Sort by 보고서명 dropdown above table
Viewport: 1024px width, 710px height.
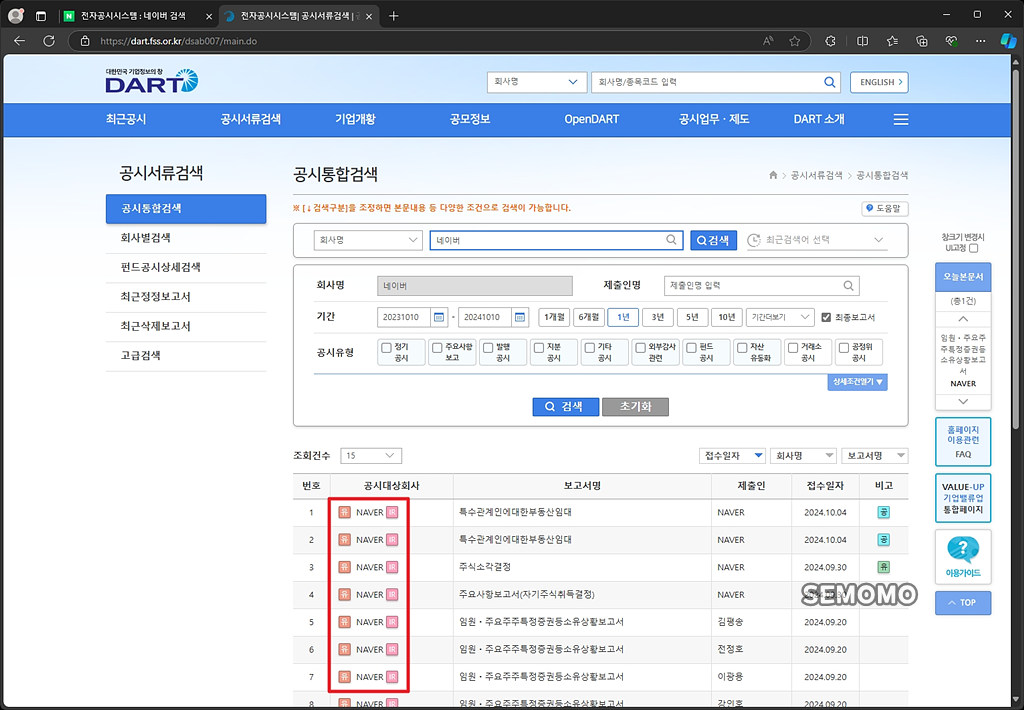[875, 456]
